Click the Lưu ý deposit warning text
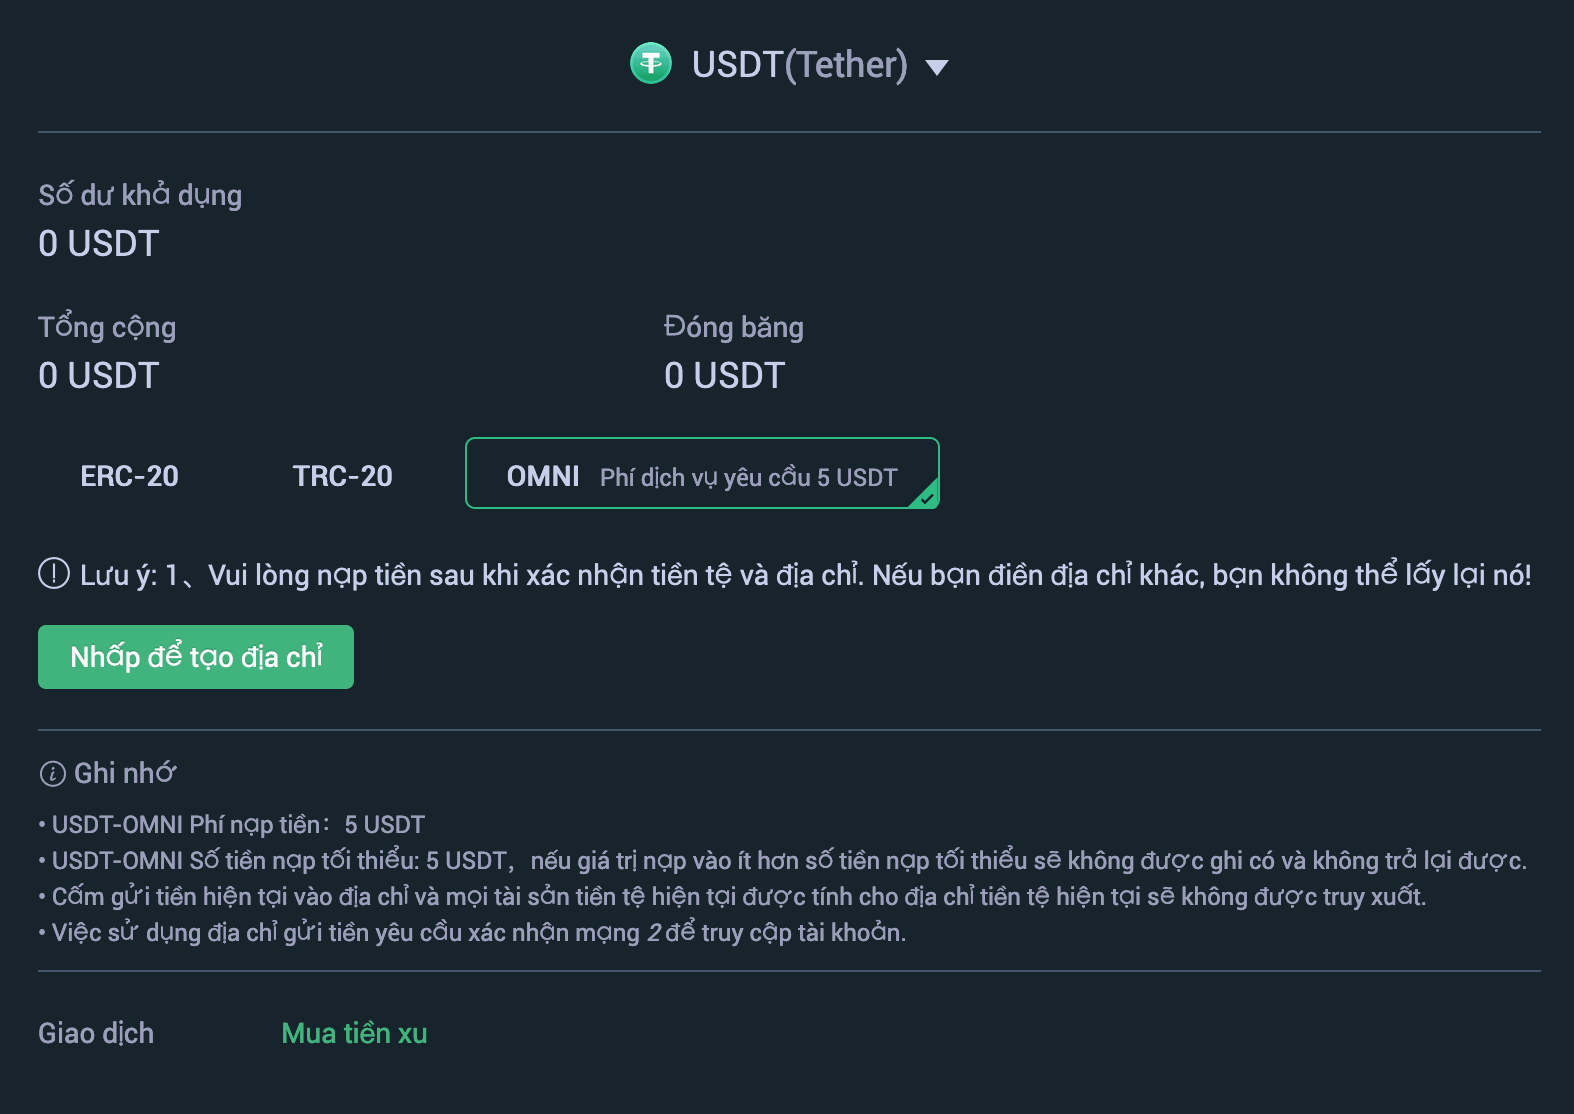This screenshot has height=1114, width=1574. (805, 575)
